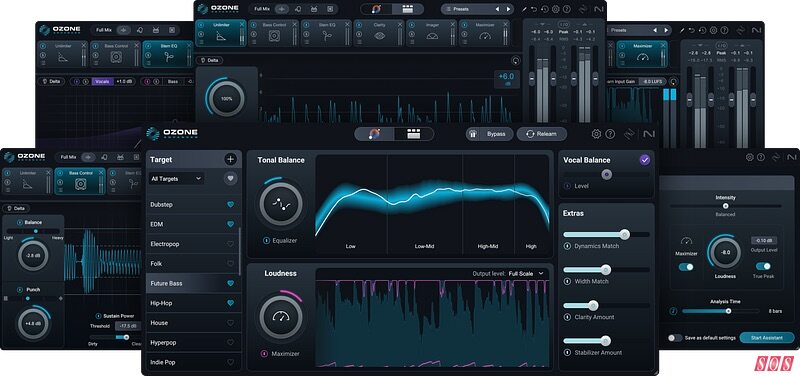Select the Unlimiter module in top window

(221, 33)
